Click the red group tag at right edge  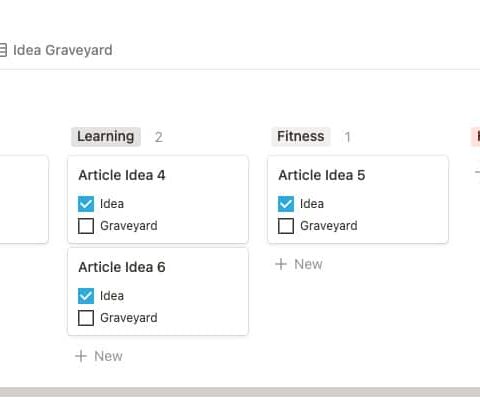tap(476, 137)
